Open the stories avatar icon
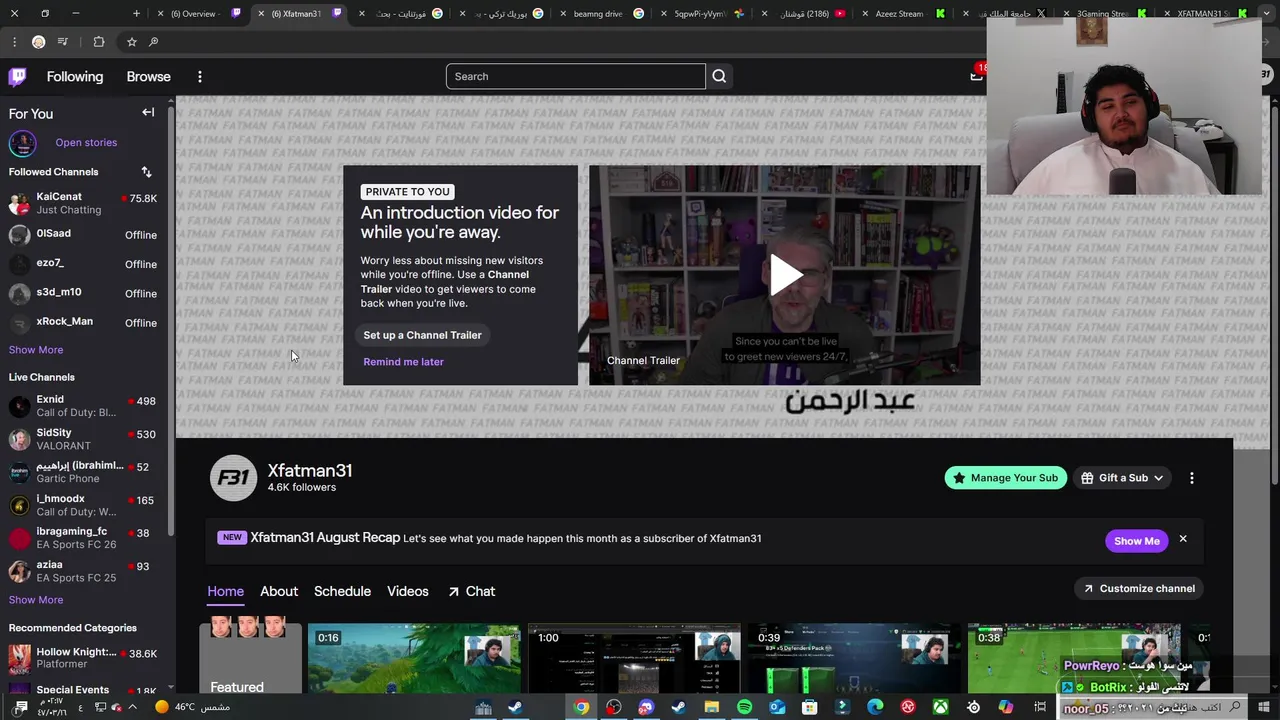Screen dimensions: 1280x720 (22, 143)
